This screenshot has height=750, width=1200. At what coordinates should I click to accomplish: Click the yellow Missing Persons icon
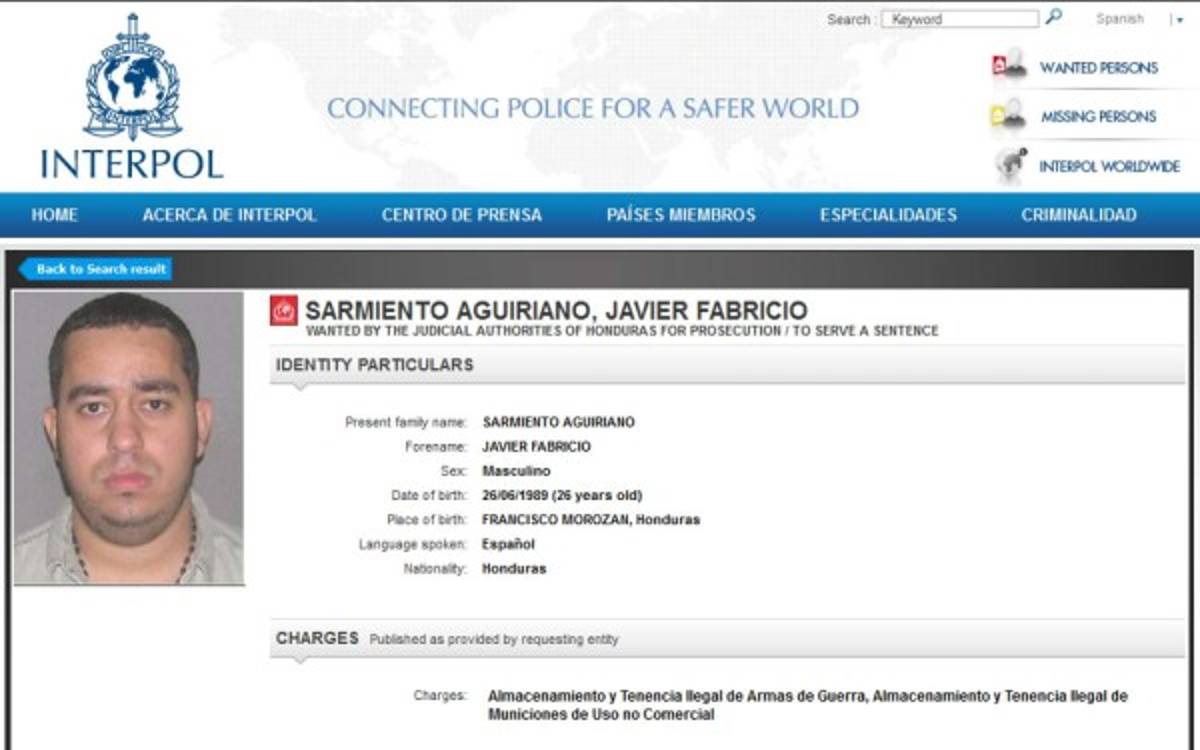click(1009, 115)
